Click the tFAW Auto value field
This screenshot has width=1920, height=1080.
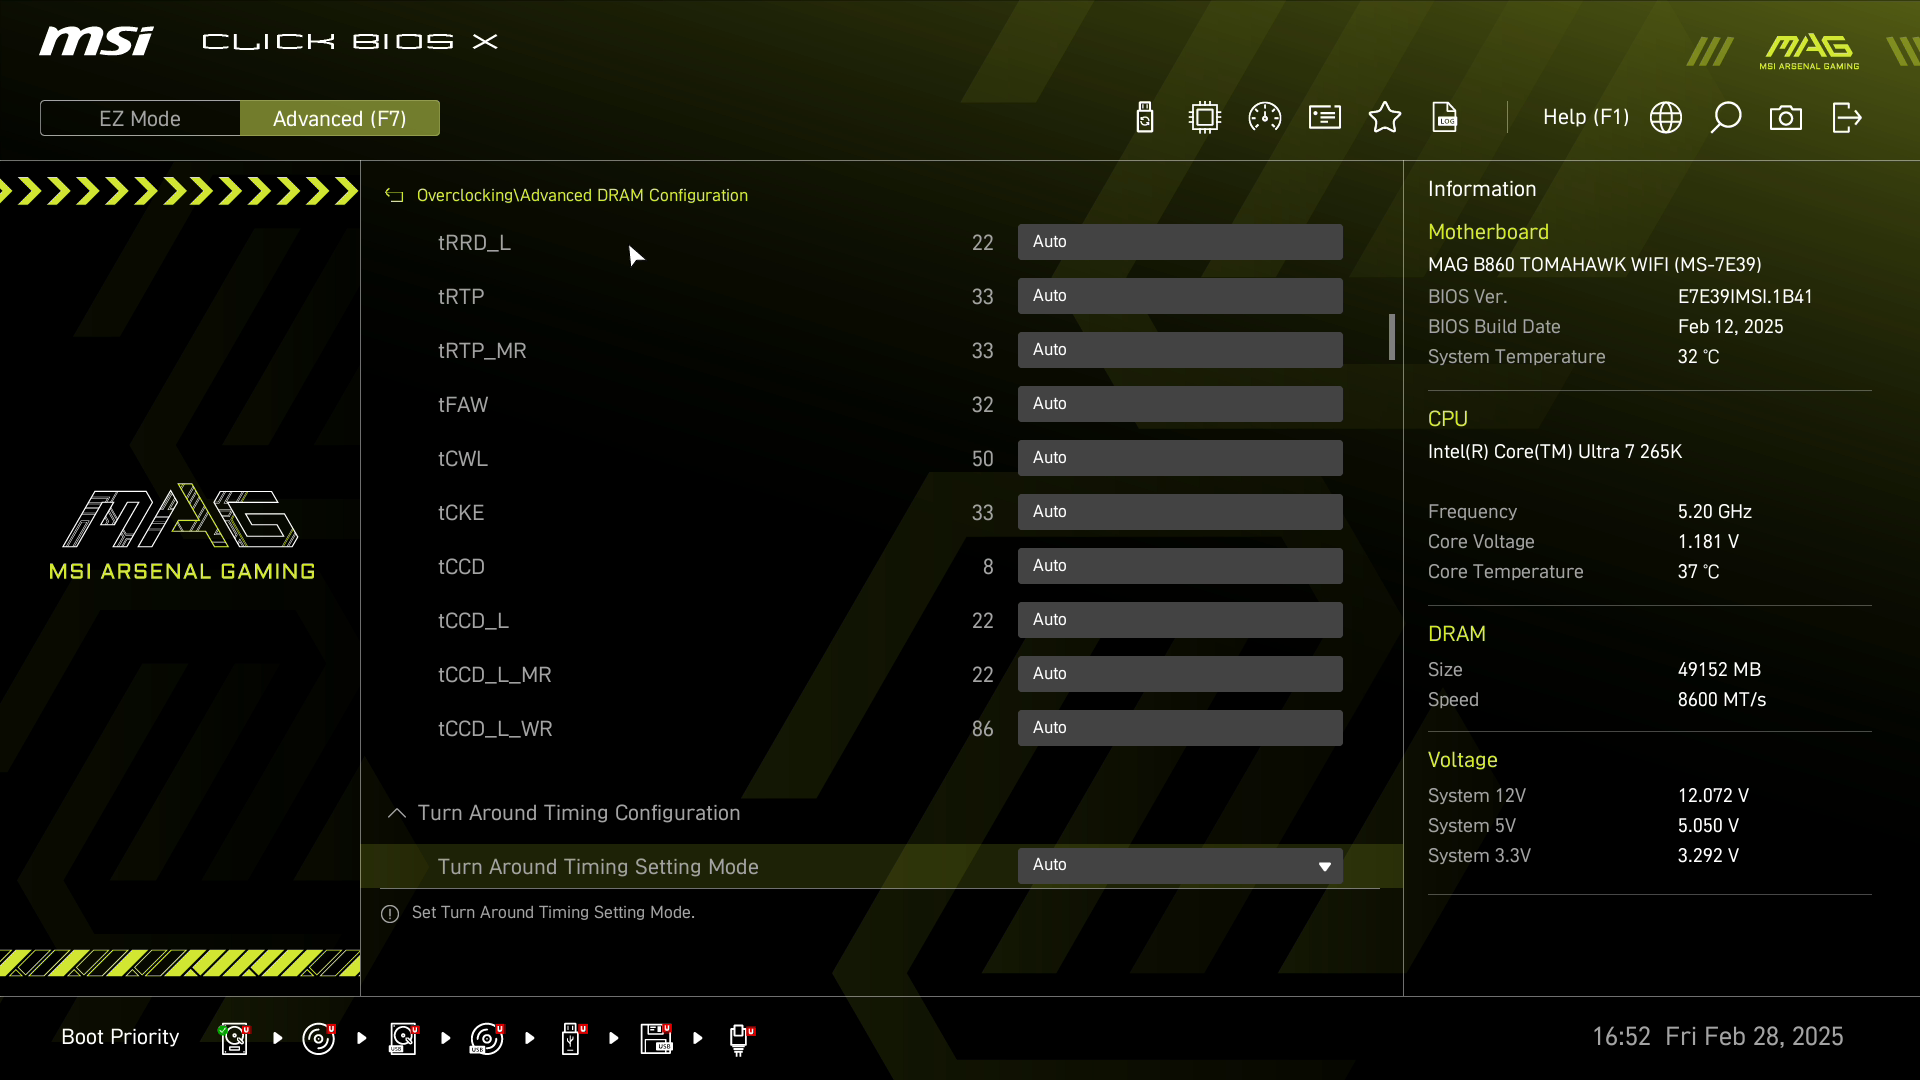click(1180, 404)
